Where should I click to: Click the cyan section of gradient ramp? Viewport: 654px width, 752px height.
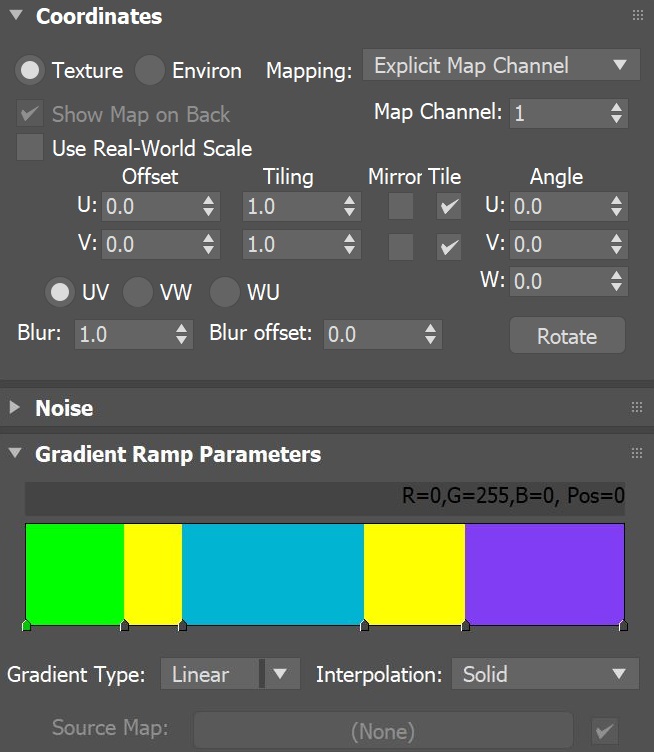point(272,572)
